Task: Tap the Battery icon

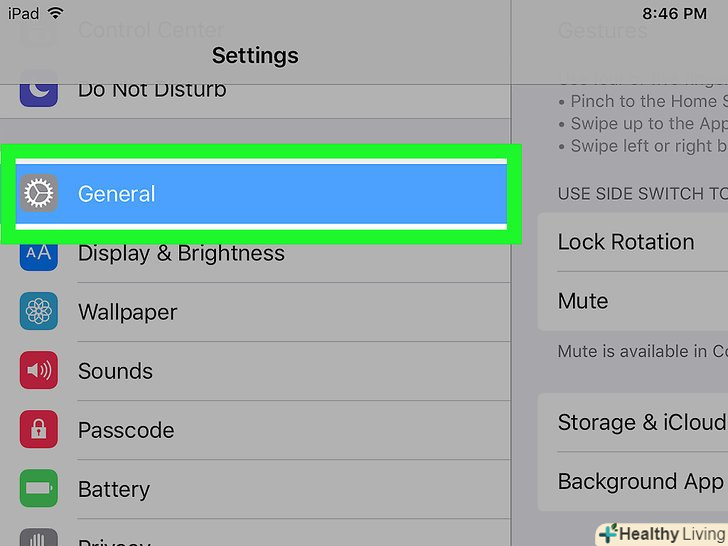Action: tap(39, 489)
